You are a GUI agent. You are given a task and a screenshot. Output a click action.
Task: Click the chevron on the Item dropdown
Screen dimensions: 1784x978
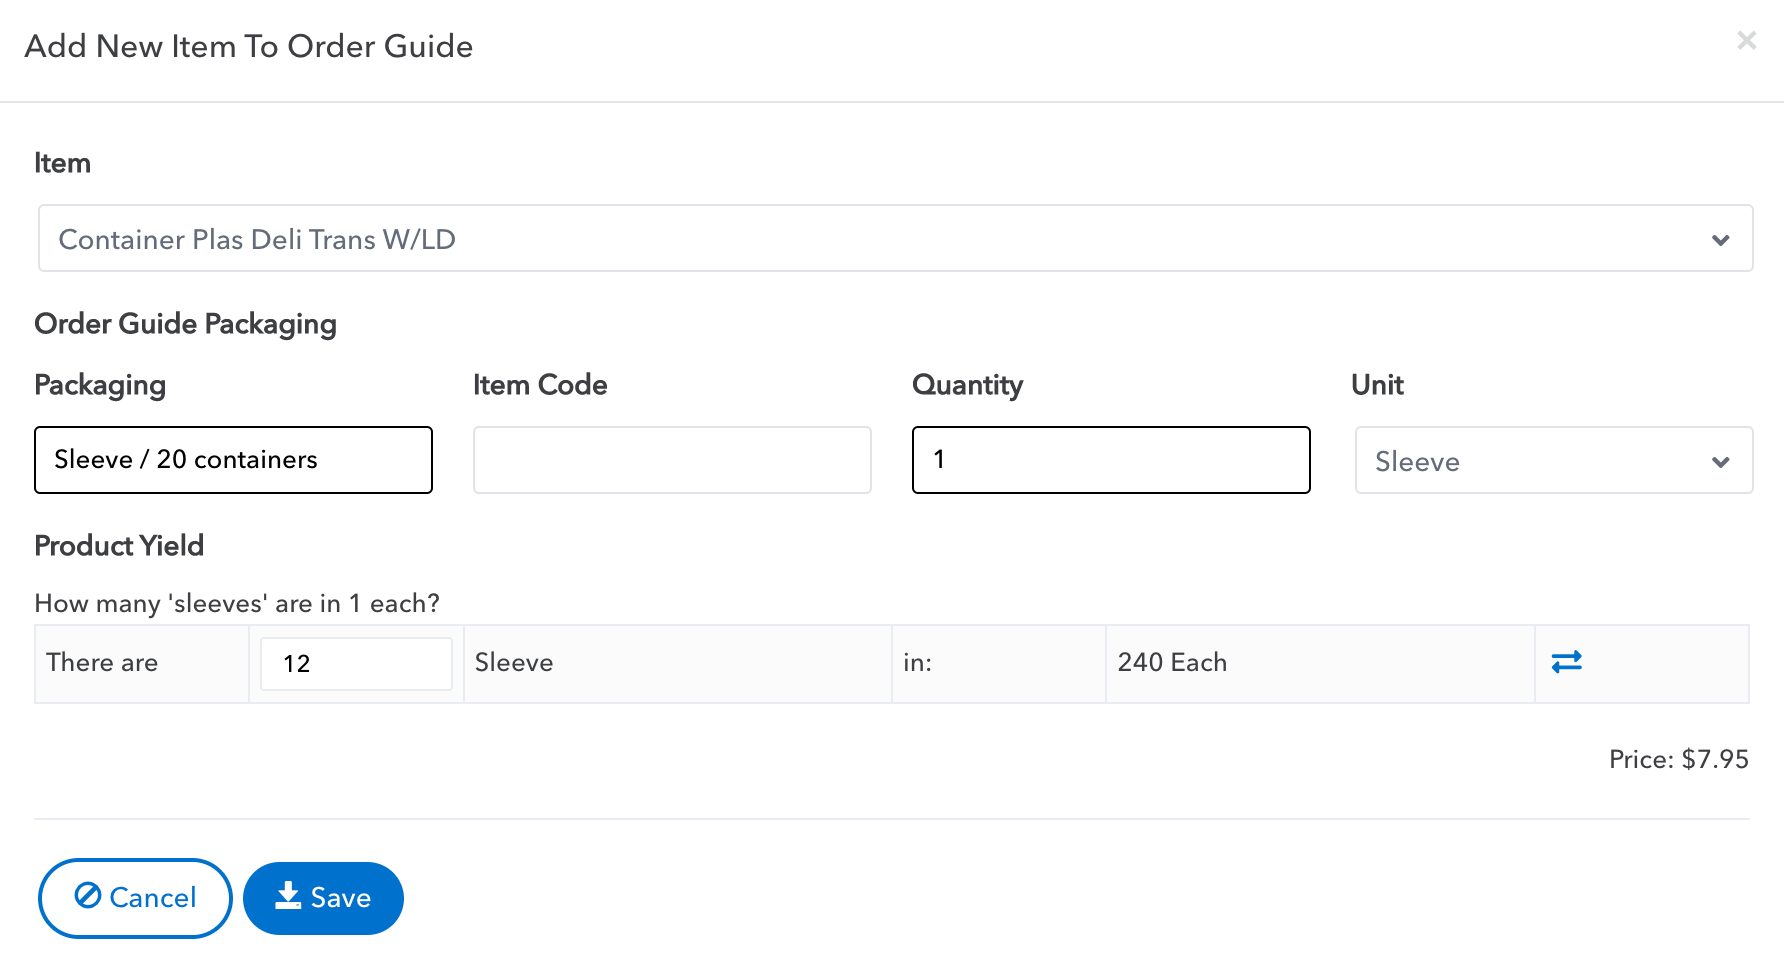[x=1721, y=239]
